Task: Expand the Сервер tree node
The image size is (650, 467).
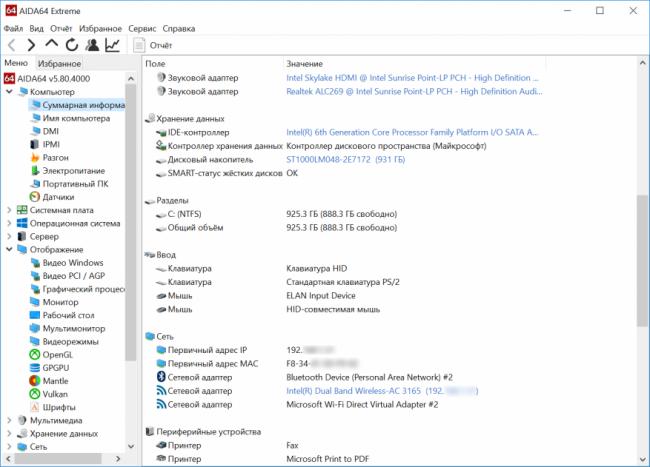Action: [x=9, y=237]
